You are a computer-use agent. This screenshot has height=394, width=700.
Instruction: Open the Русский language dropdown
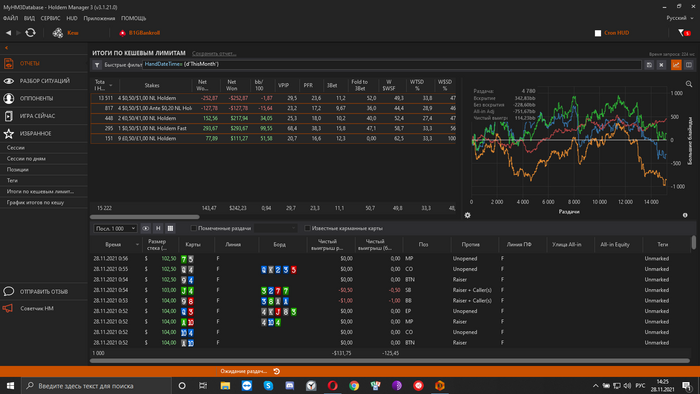pos(679,18)
